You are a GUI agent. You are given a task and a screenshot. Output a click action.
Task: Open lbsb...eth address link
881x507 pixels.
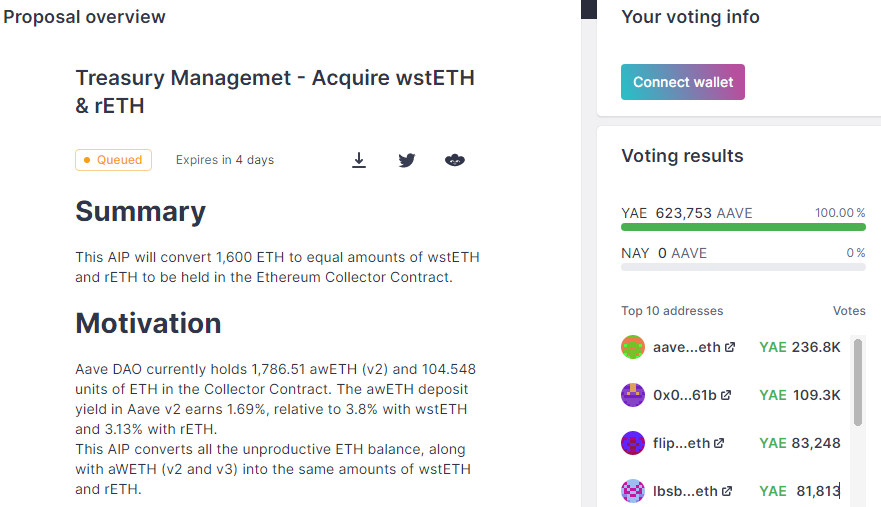(x=685, y=491)
